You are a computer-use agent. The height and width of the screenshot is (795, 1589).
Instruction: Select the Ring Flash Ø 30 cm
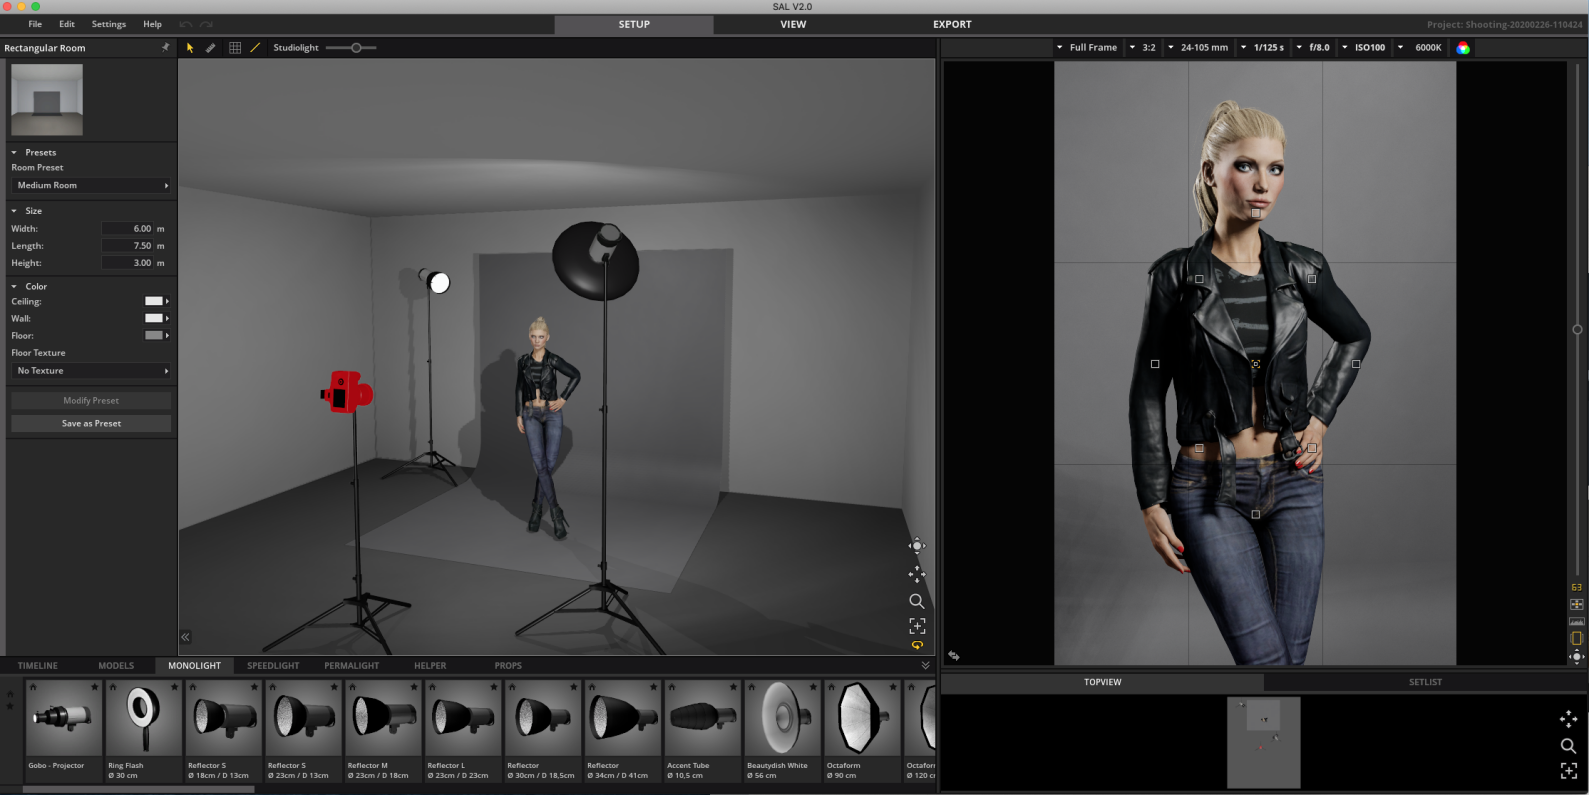(x=144, y=731)
